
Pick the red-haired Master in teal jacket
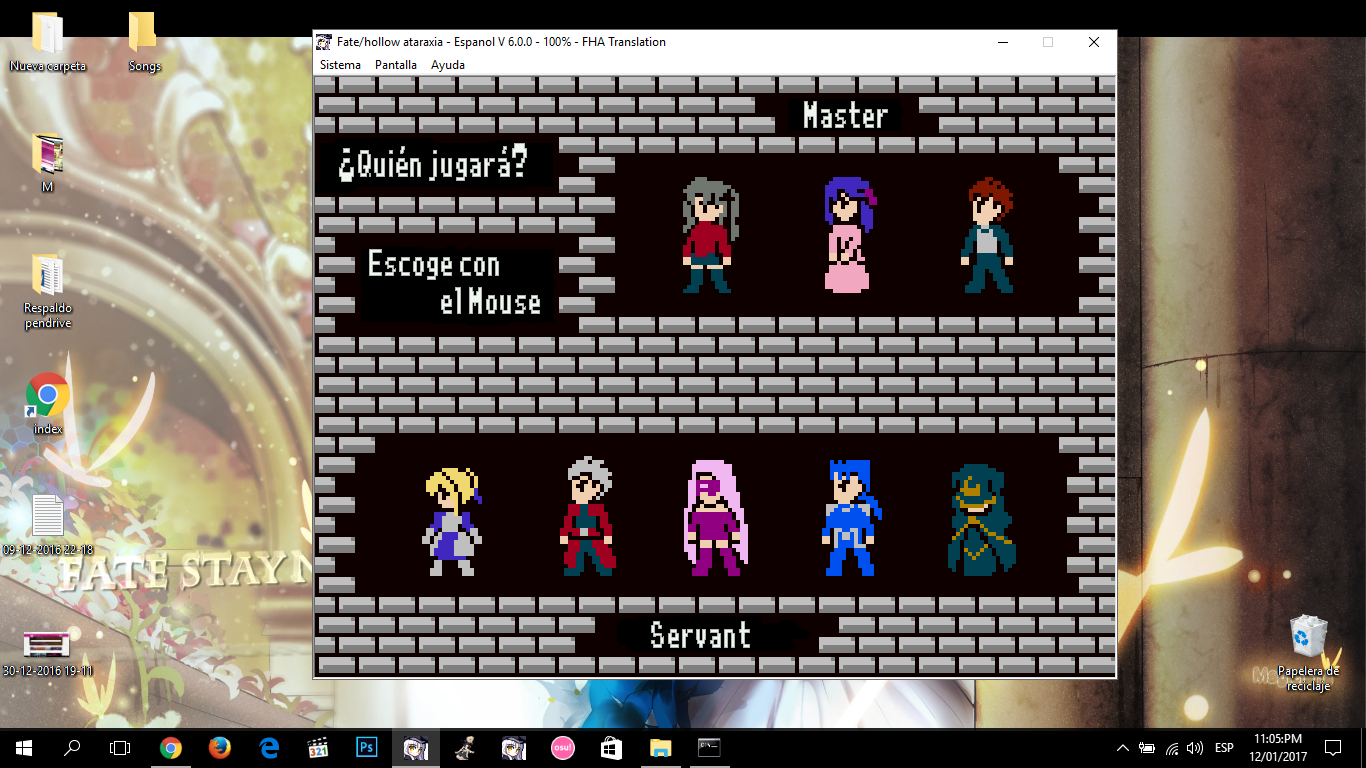pyautogui.click(x=987, y=235)
